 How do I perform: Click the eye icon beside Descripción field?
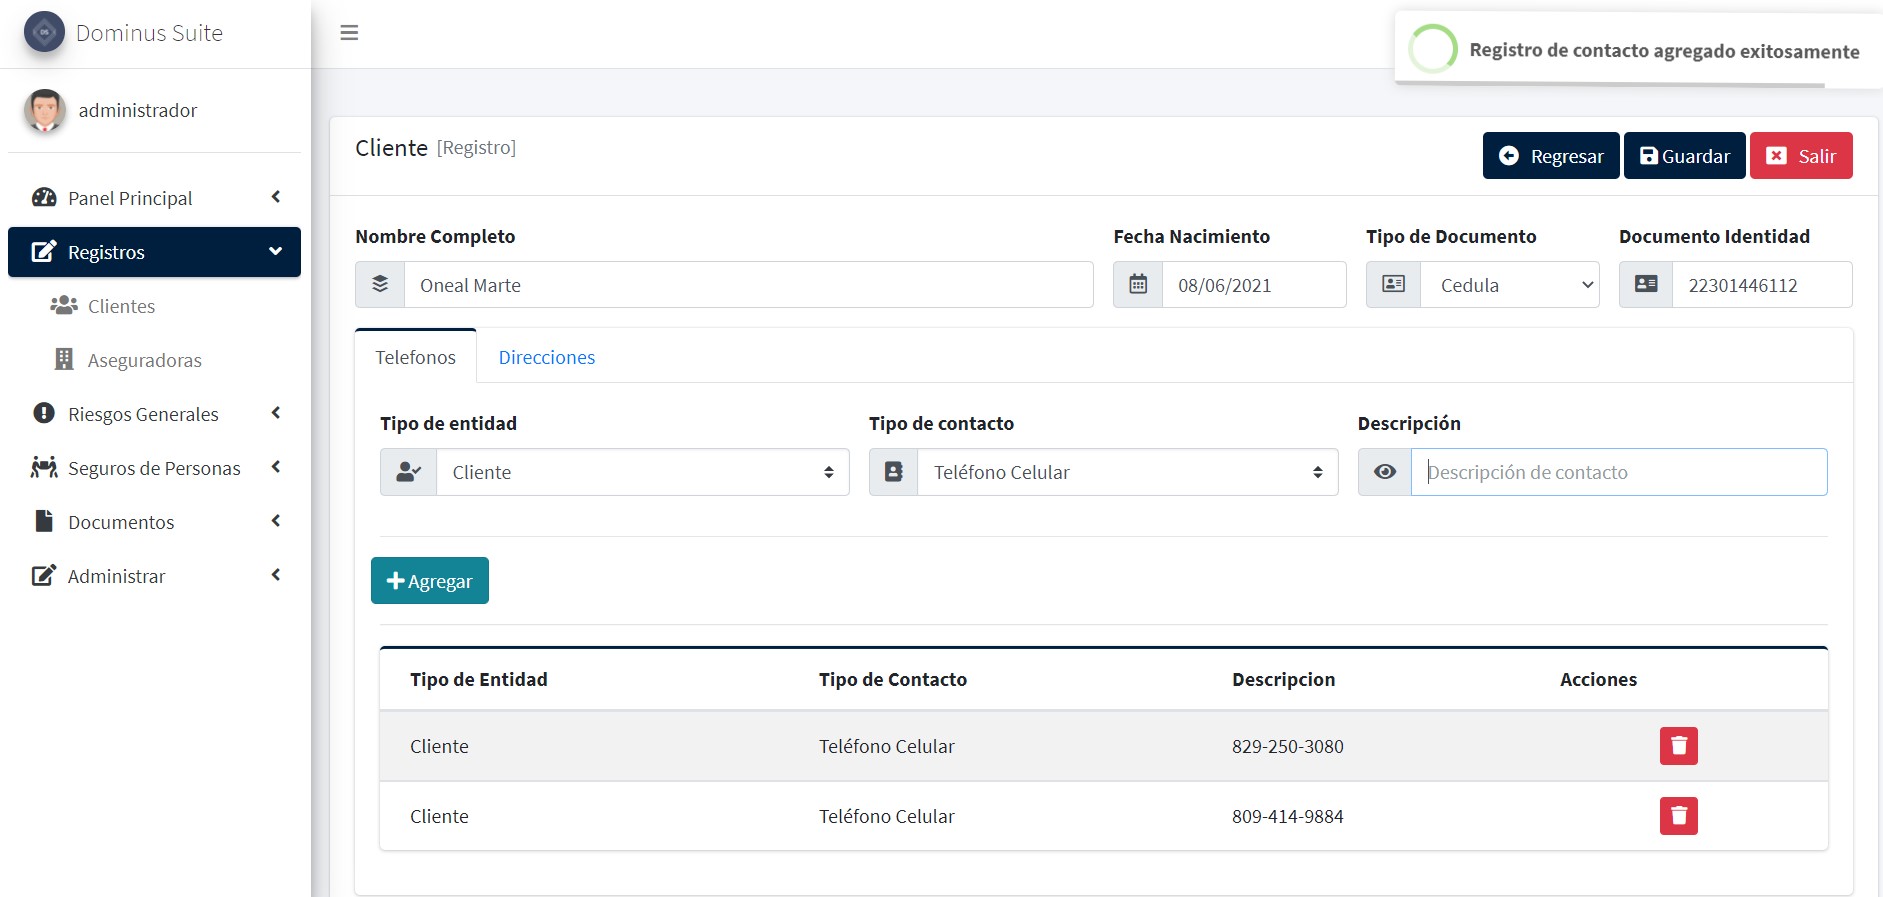click(x=1384, y=472)
